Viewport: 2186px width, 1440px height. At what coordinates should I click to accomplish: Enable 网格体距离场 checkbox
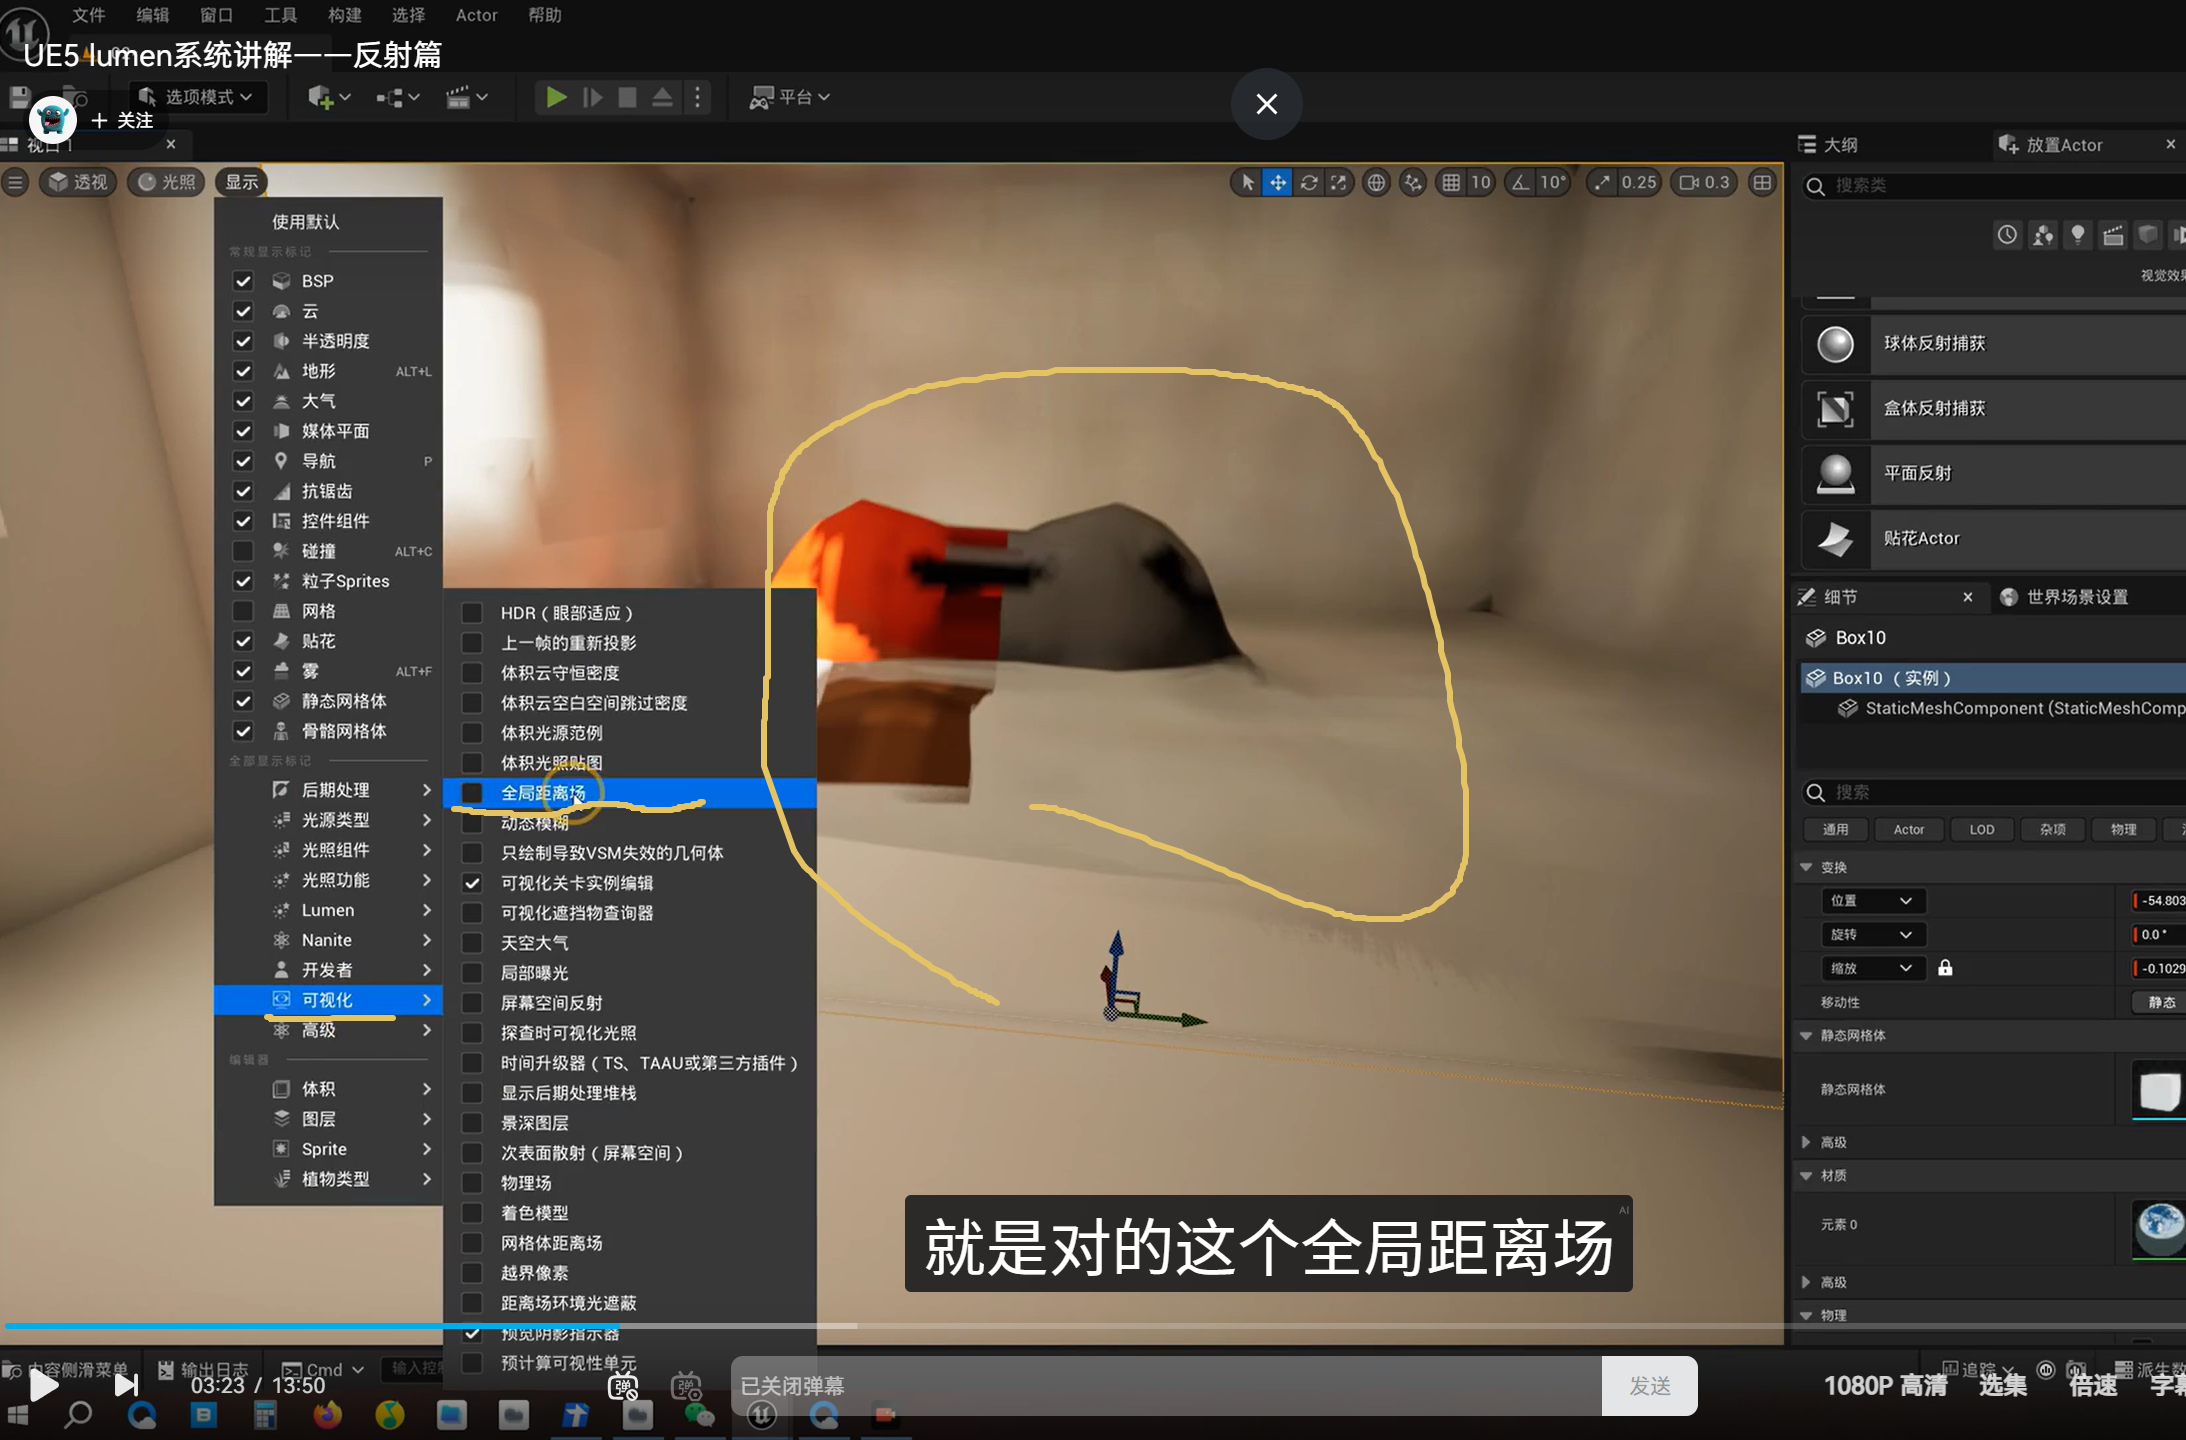[472, 1243]
